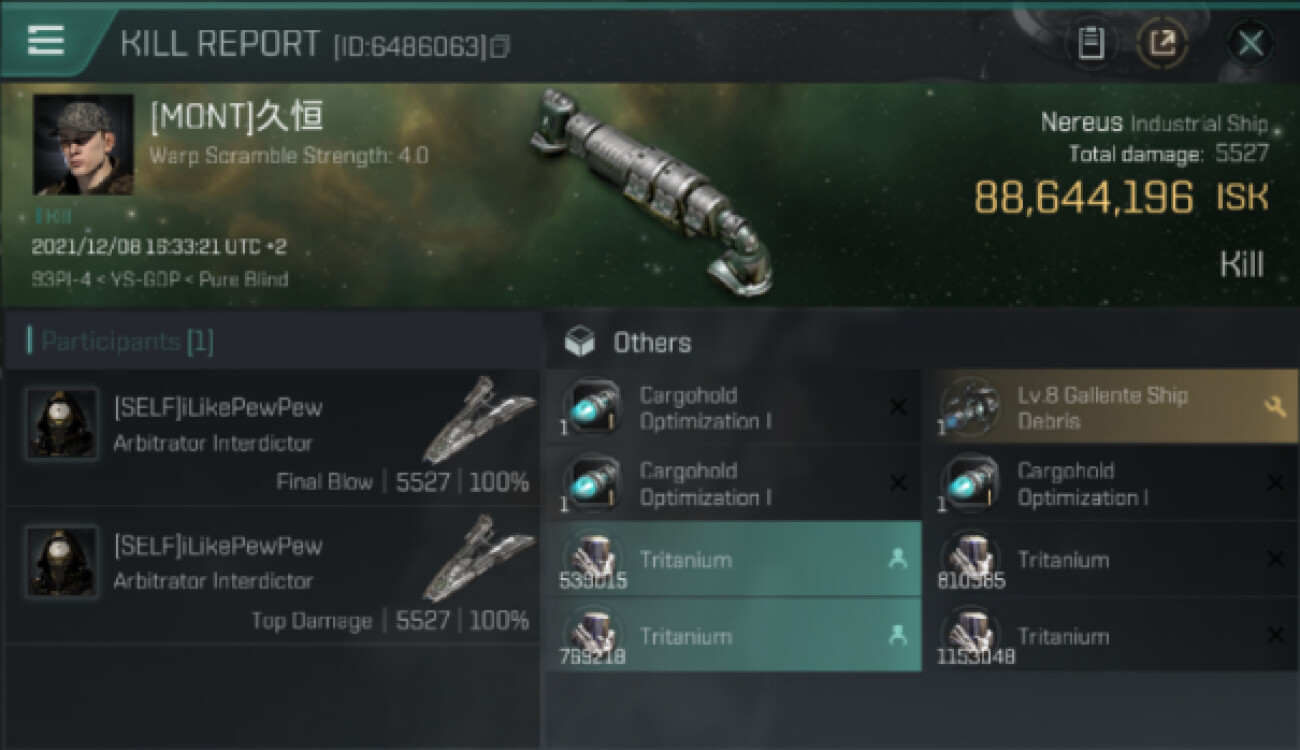Open the clipboard notes icon
Image resolution: width=1300 pixels, height=750 pixels.
point(1091,43)
